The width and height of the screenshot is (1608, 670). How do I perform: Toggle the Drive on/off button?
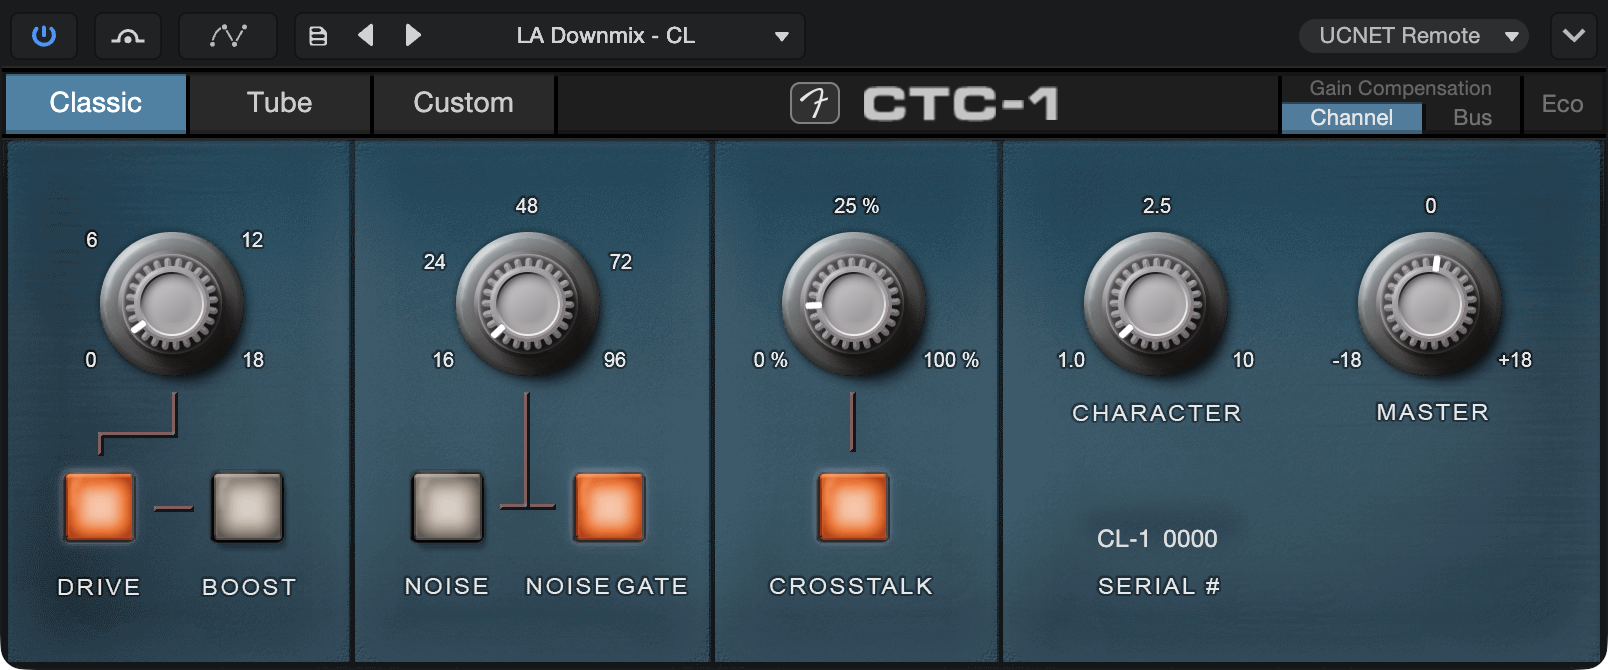[99, 507]
